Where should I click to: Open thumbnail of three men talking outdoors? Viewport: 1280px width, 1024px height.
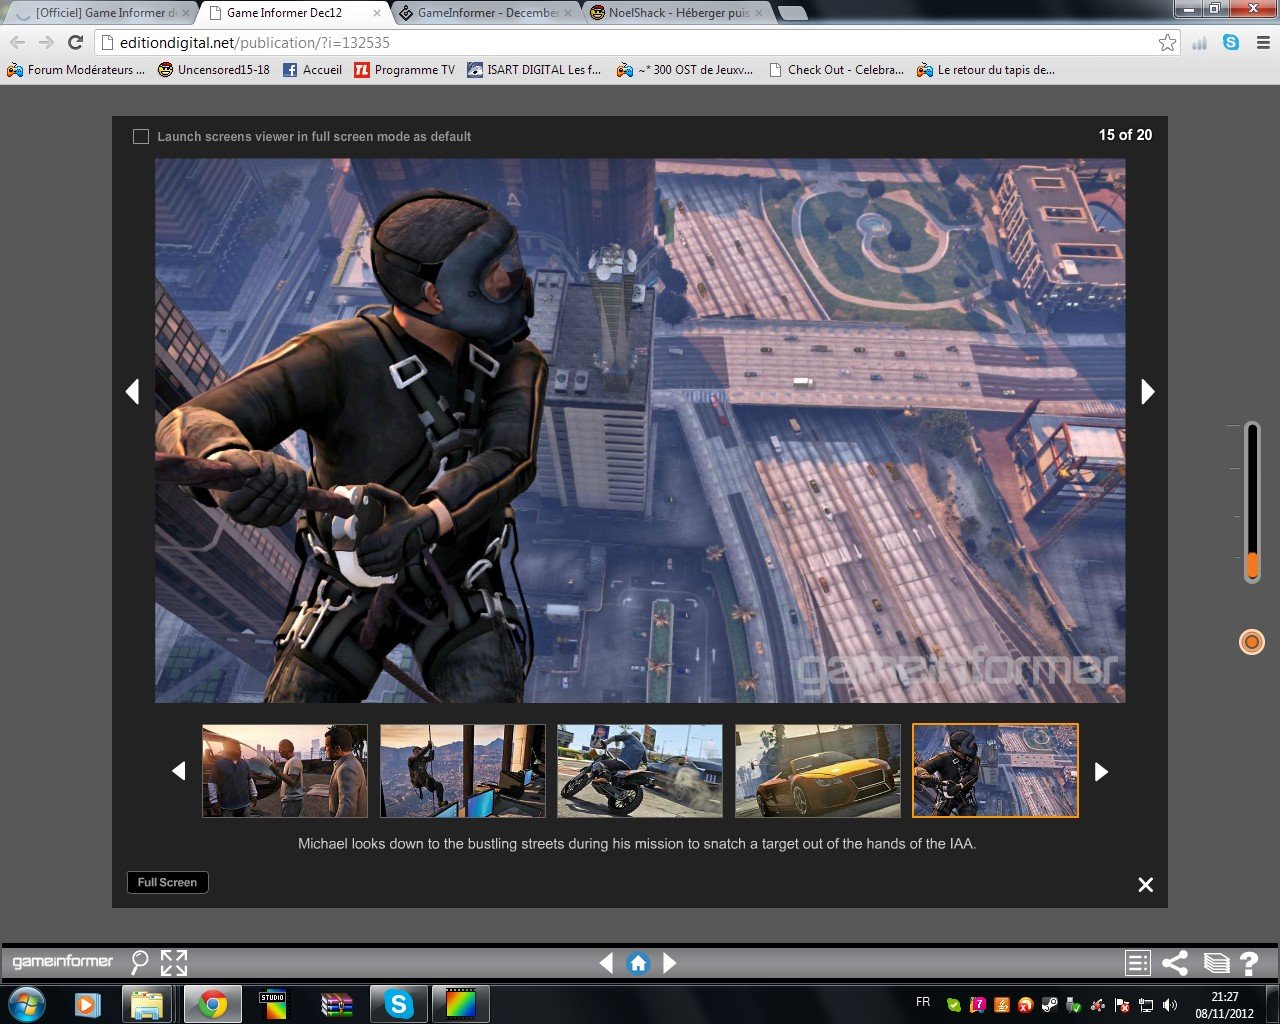pos(285,771)
